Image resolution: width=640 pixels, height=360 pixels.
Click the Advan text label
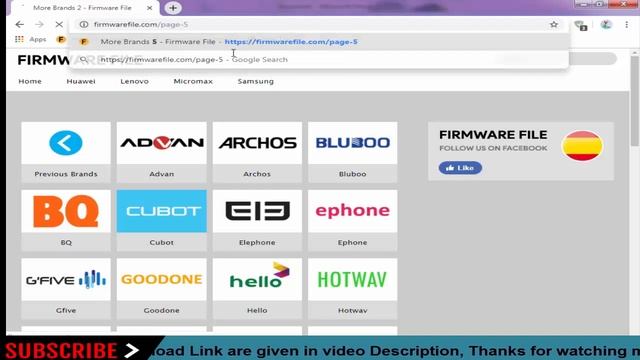point(162,174)
